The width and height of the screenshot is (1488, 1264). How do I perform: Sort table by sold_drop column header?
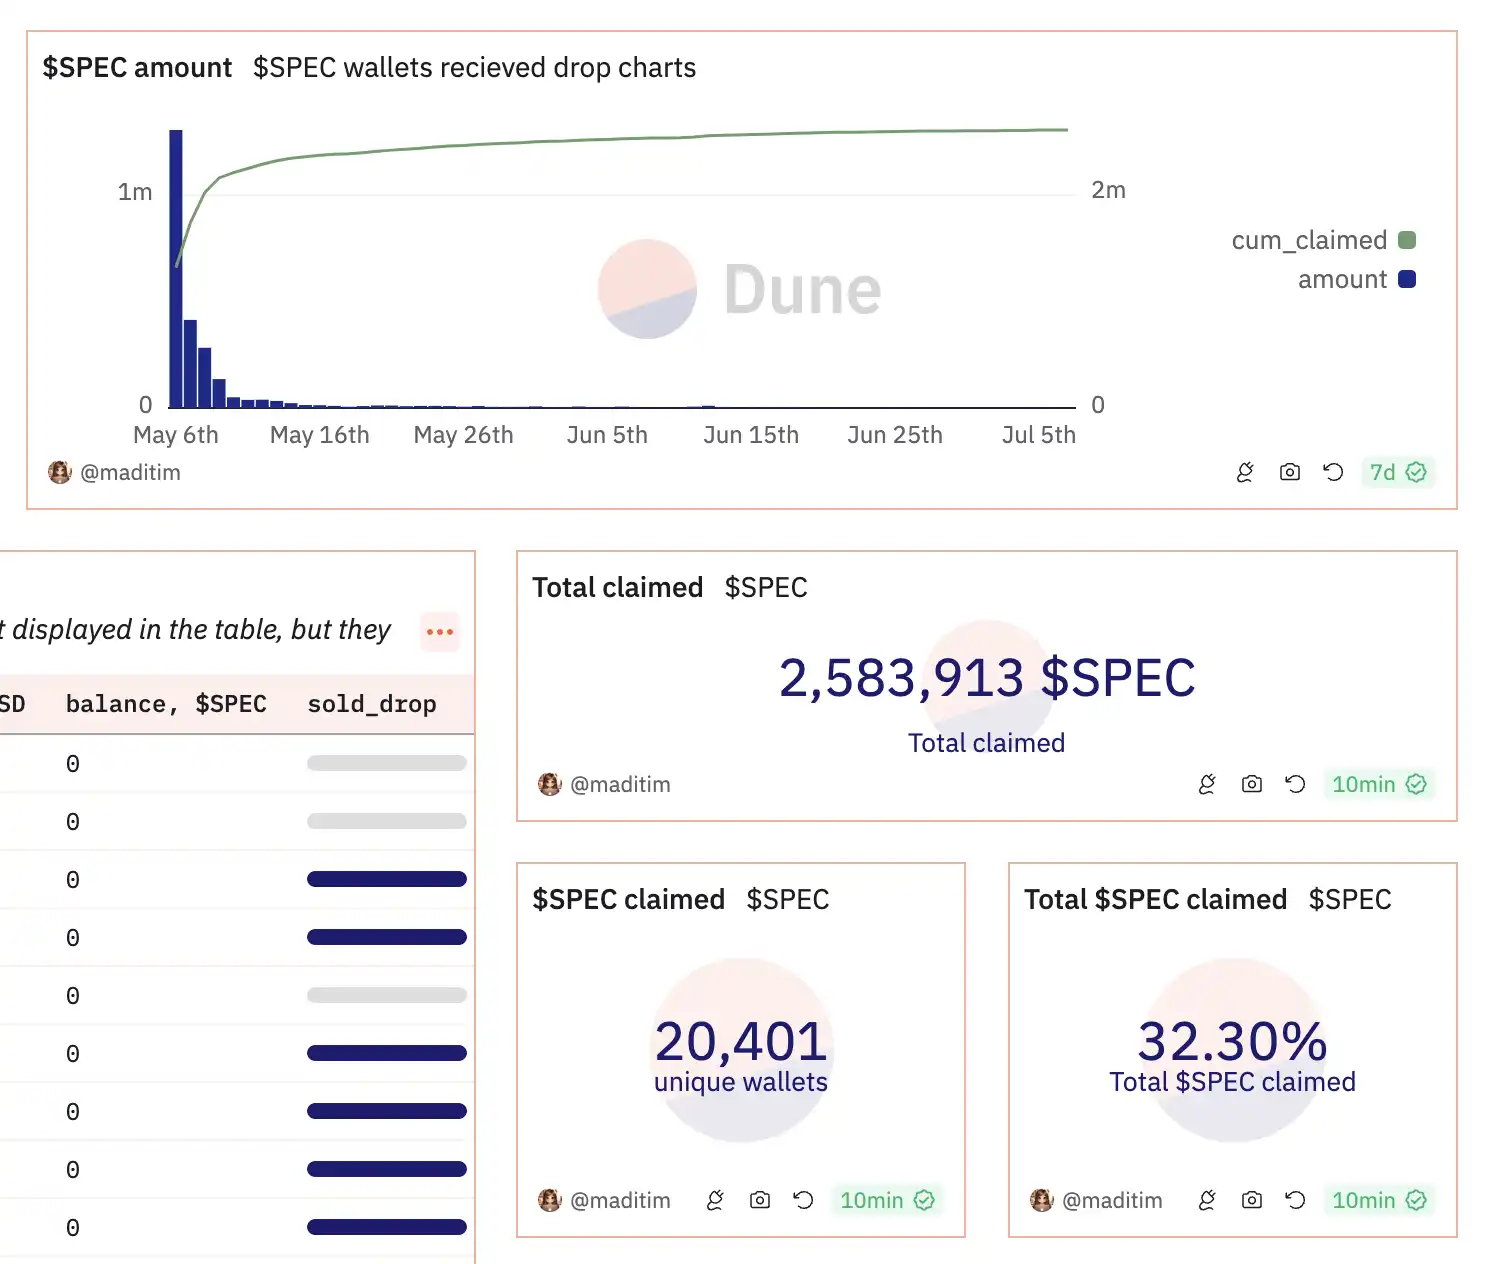[x=371, y=704]
